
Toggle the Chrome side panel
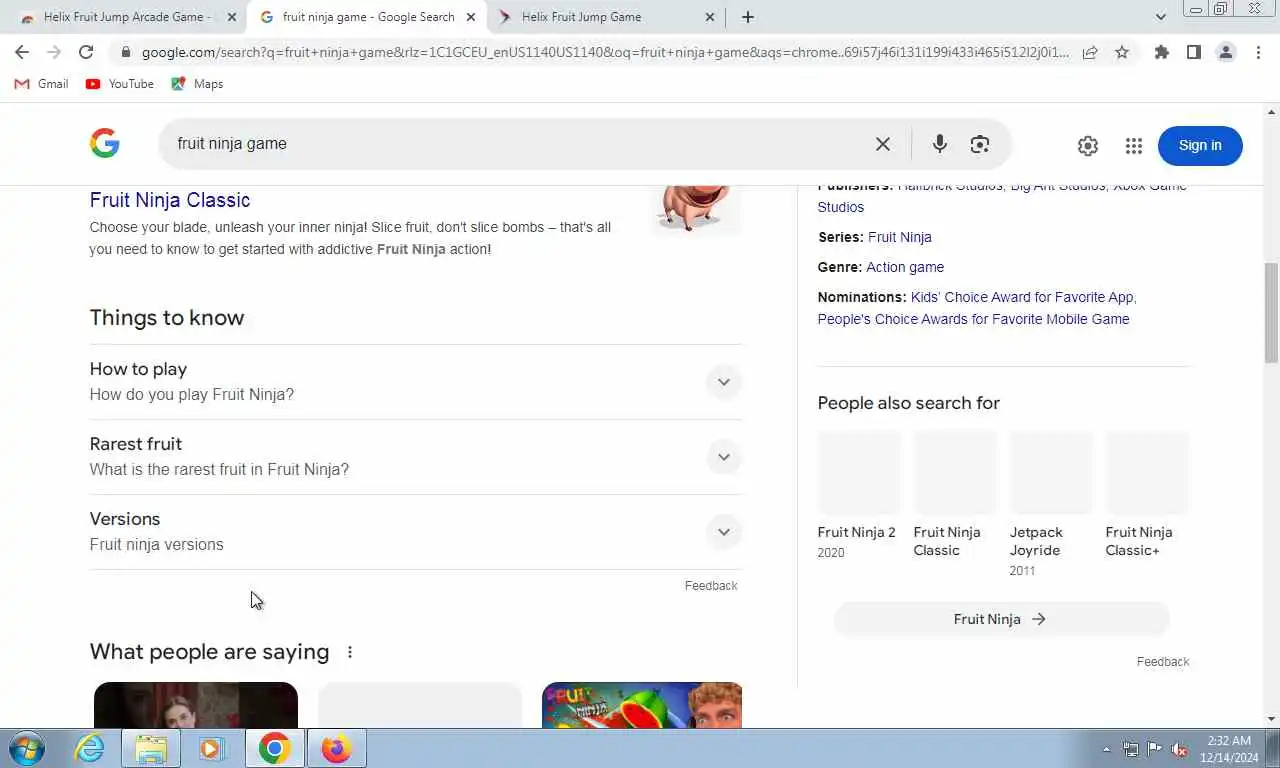1193,52
